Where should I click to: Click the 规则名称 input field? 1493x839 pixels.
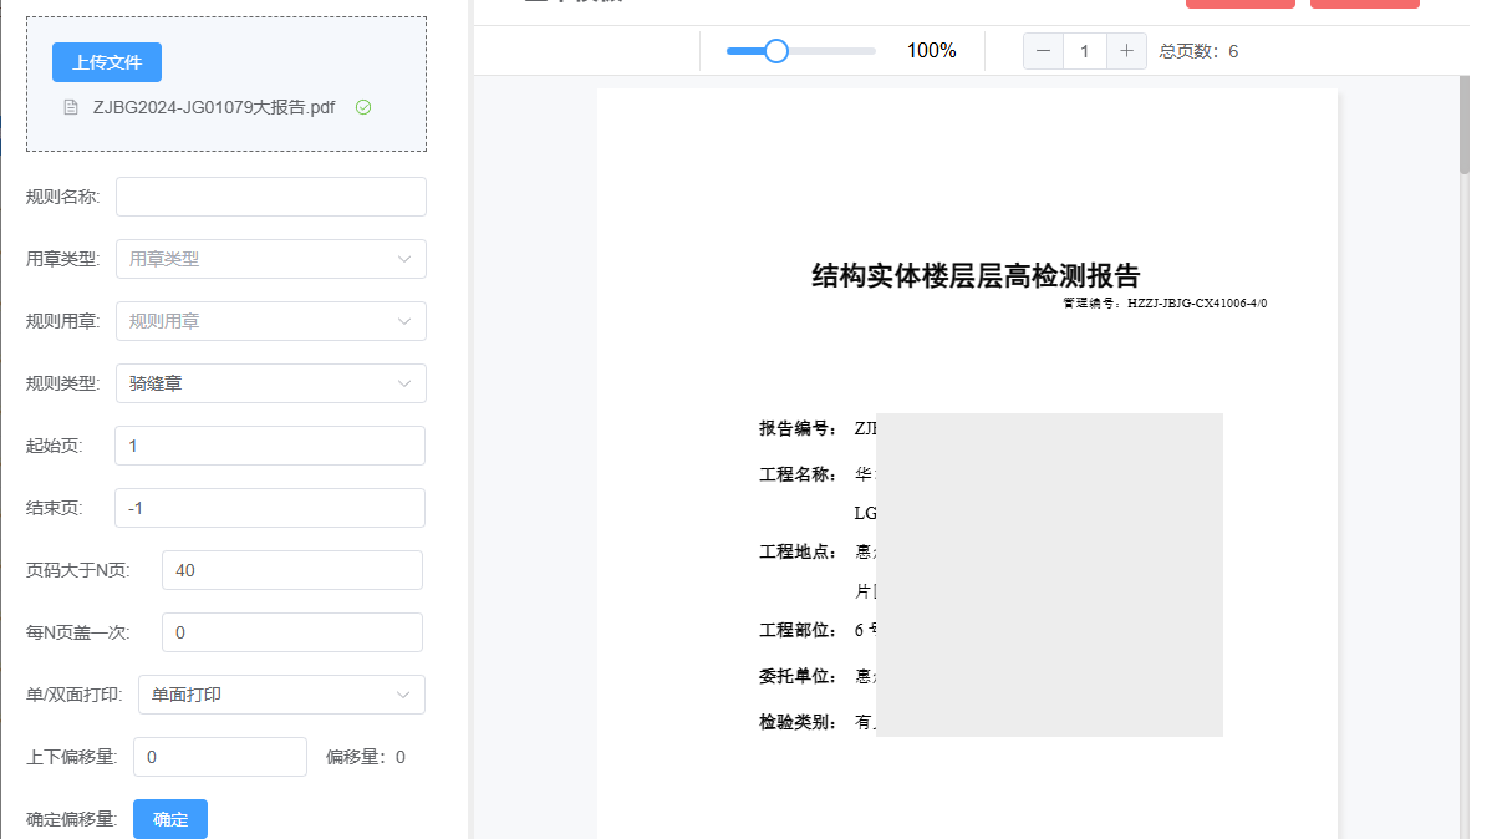(x=270, y=196)
